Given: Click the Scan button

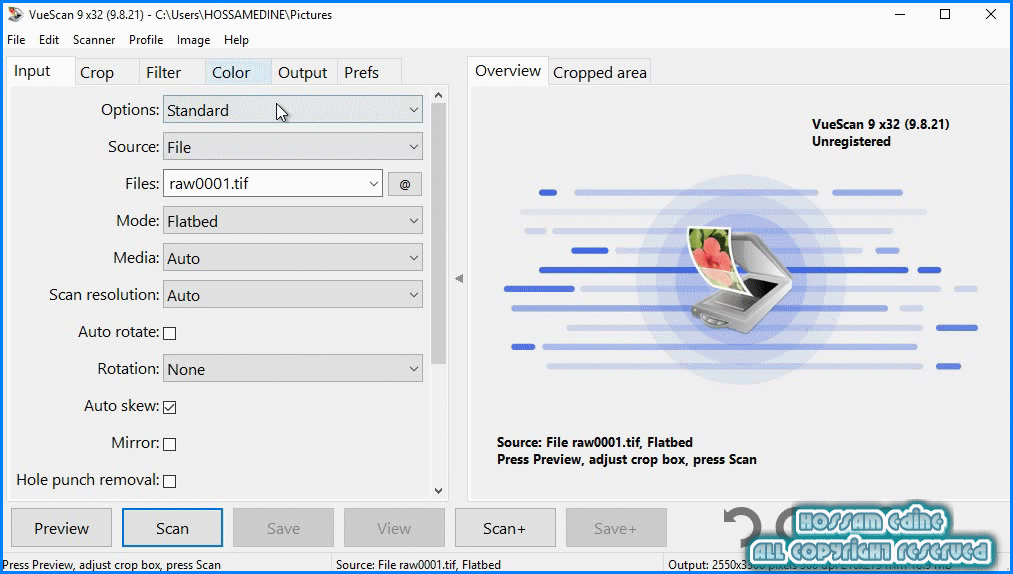Looking at the screenshot, I should (x=172, y=528).
